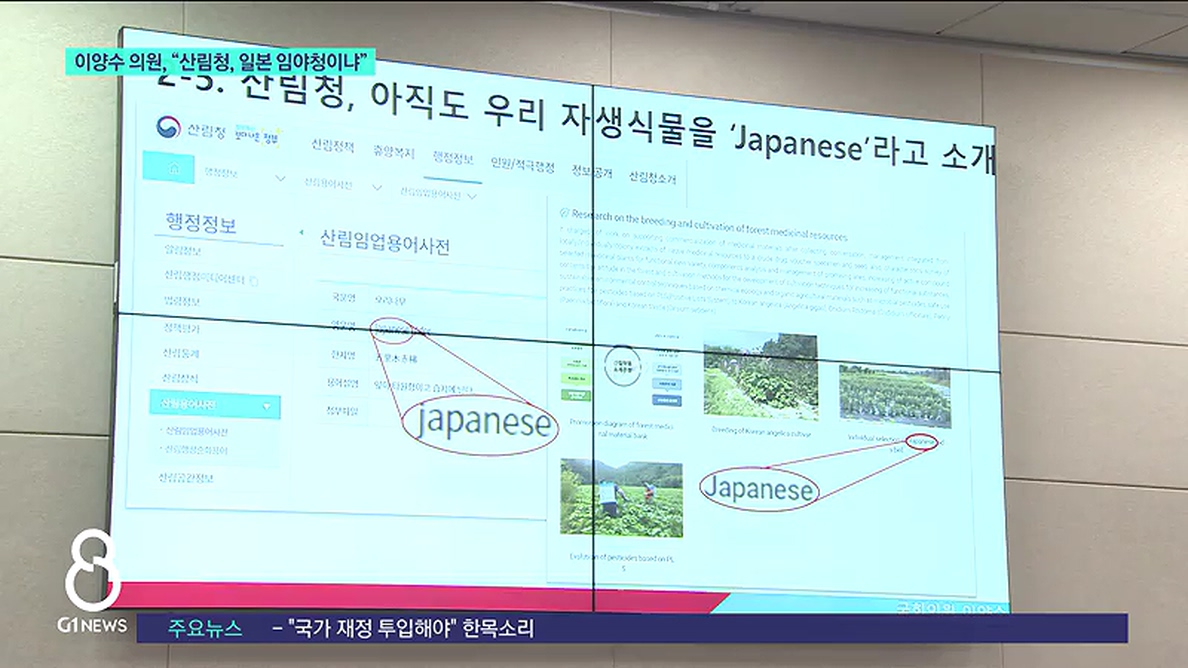Image resolution: width=1188 pixels, height=668 pixels.
Task: Click the small icon beside 산림임업용어사전 heading
Action: click(x=302, y=233)
